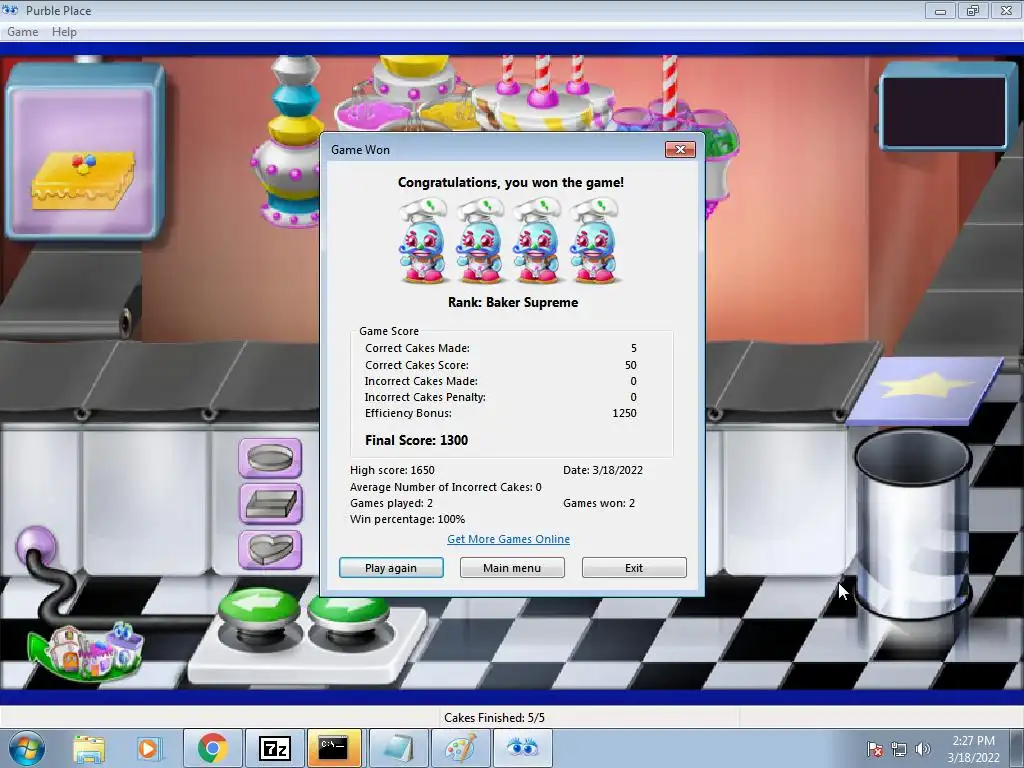Open the Help menu
This screenshot has height=768, width=1024.
(64, 32)
